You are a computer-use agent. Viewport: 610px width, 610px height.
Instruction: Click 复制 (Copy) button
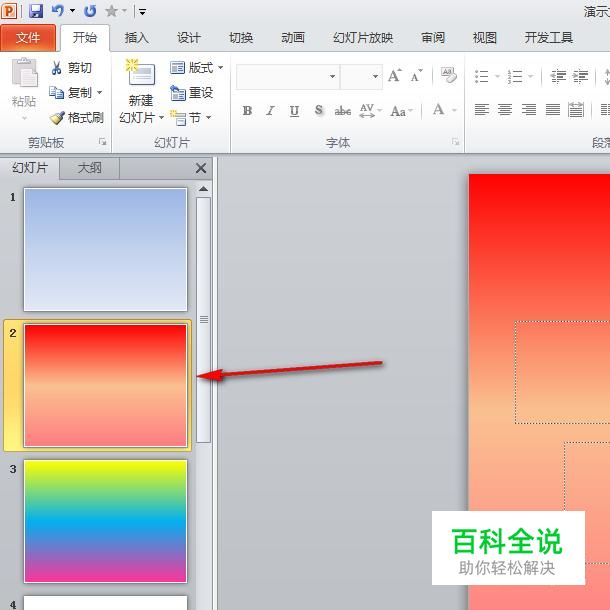(70, 93)
